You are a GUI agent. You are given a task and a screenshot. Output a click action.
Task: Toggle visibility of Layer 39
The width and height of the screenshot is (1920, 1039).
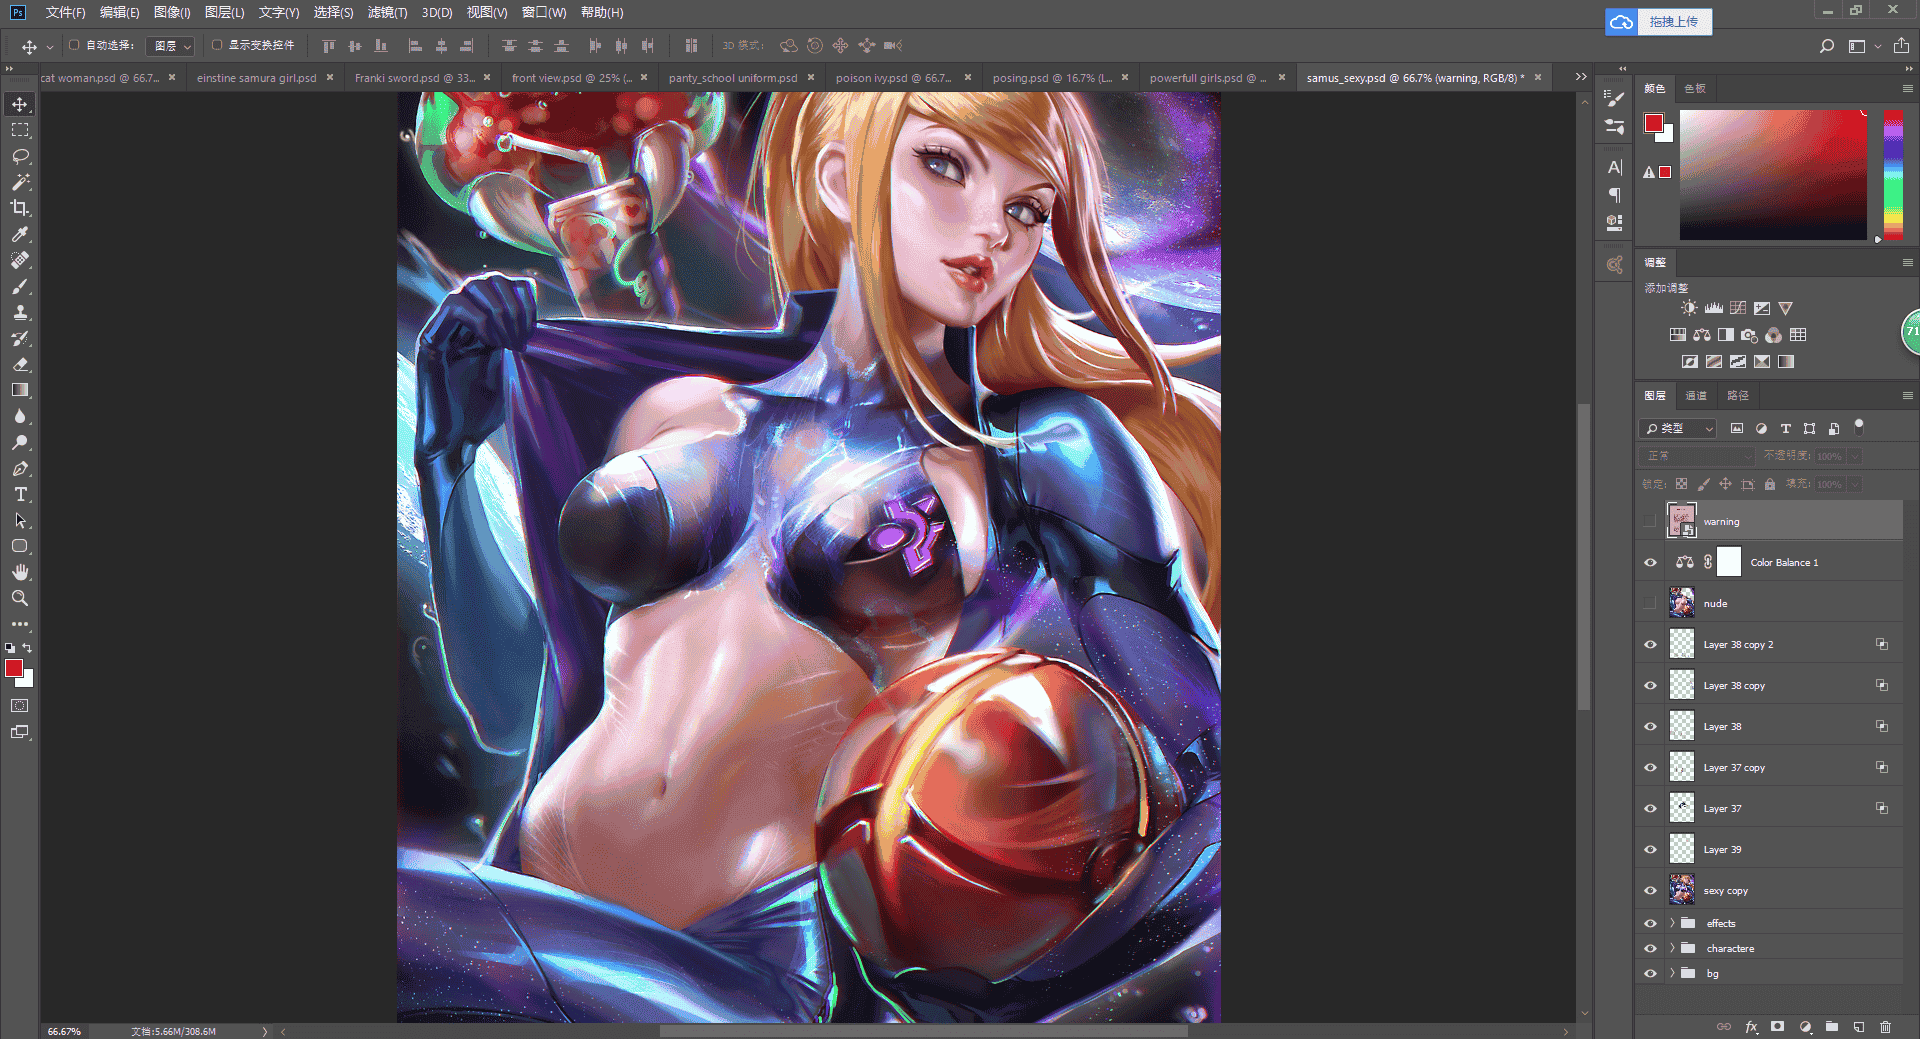tap(1650, 849)
